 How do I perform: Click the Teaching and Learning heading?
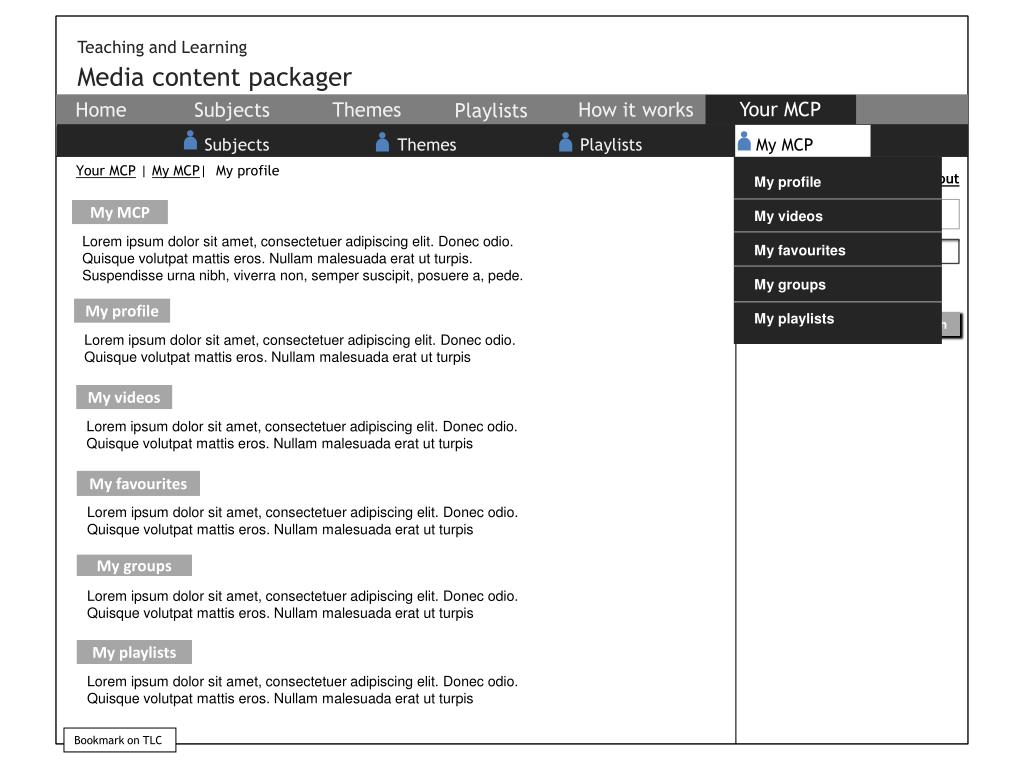(162, 47)
